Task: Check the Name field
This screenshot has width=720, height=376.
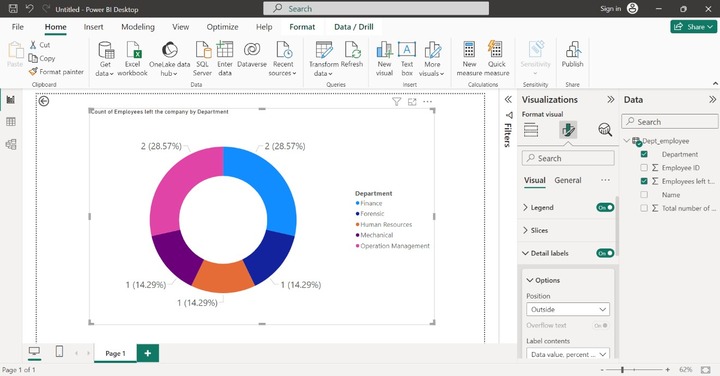Action: (x=644, y=195)
